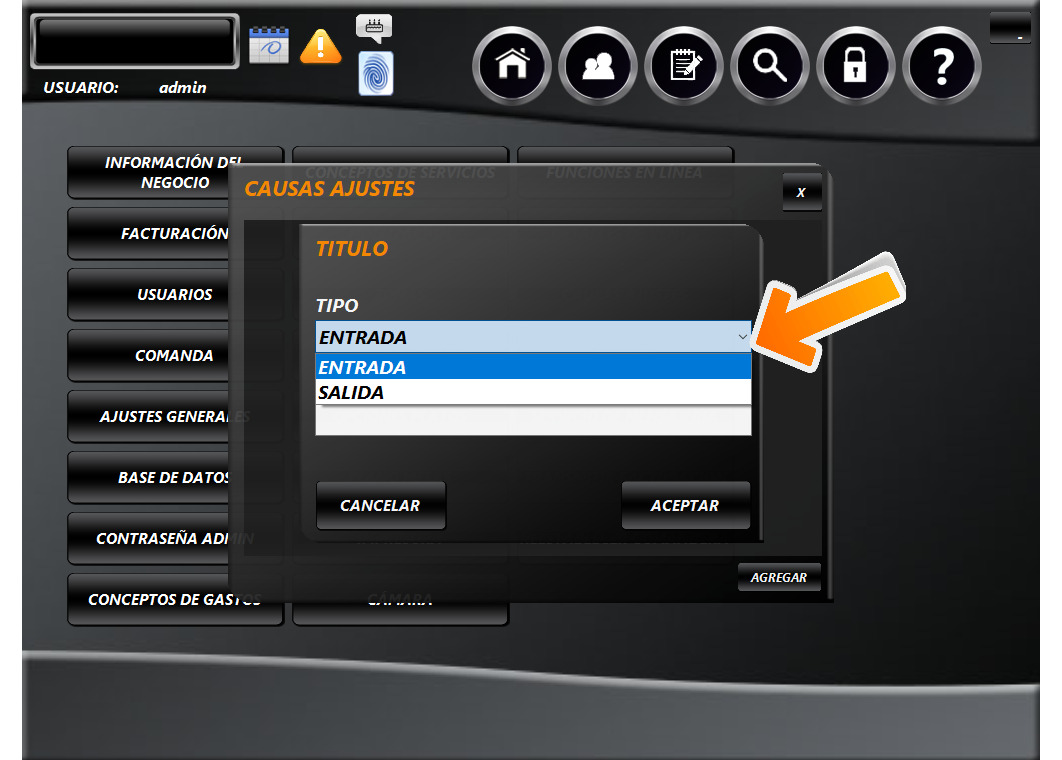Click the black text field above USUARIO
The image size is (1062, 760).
135,41
